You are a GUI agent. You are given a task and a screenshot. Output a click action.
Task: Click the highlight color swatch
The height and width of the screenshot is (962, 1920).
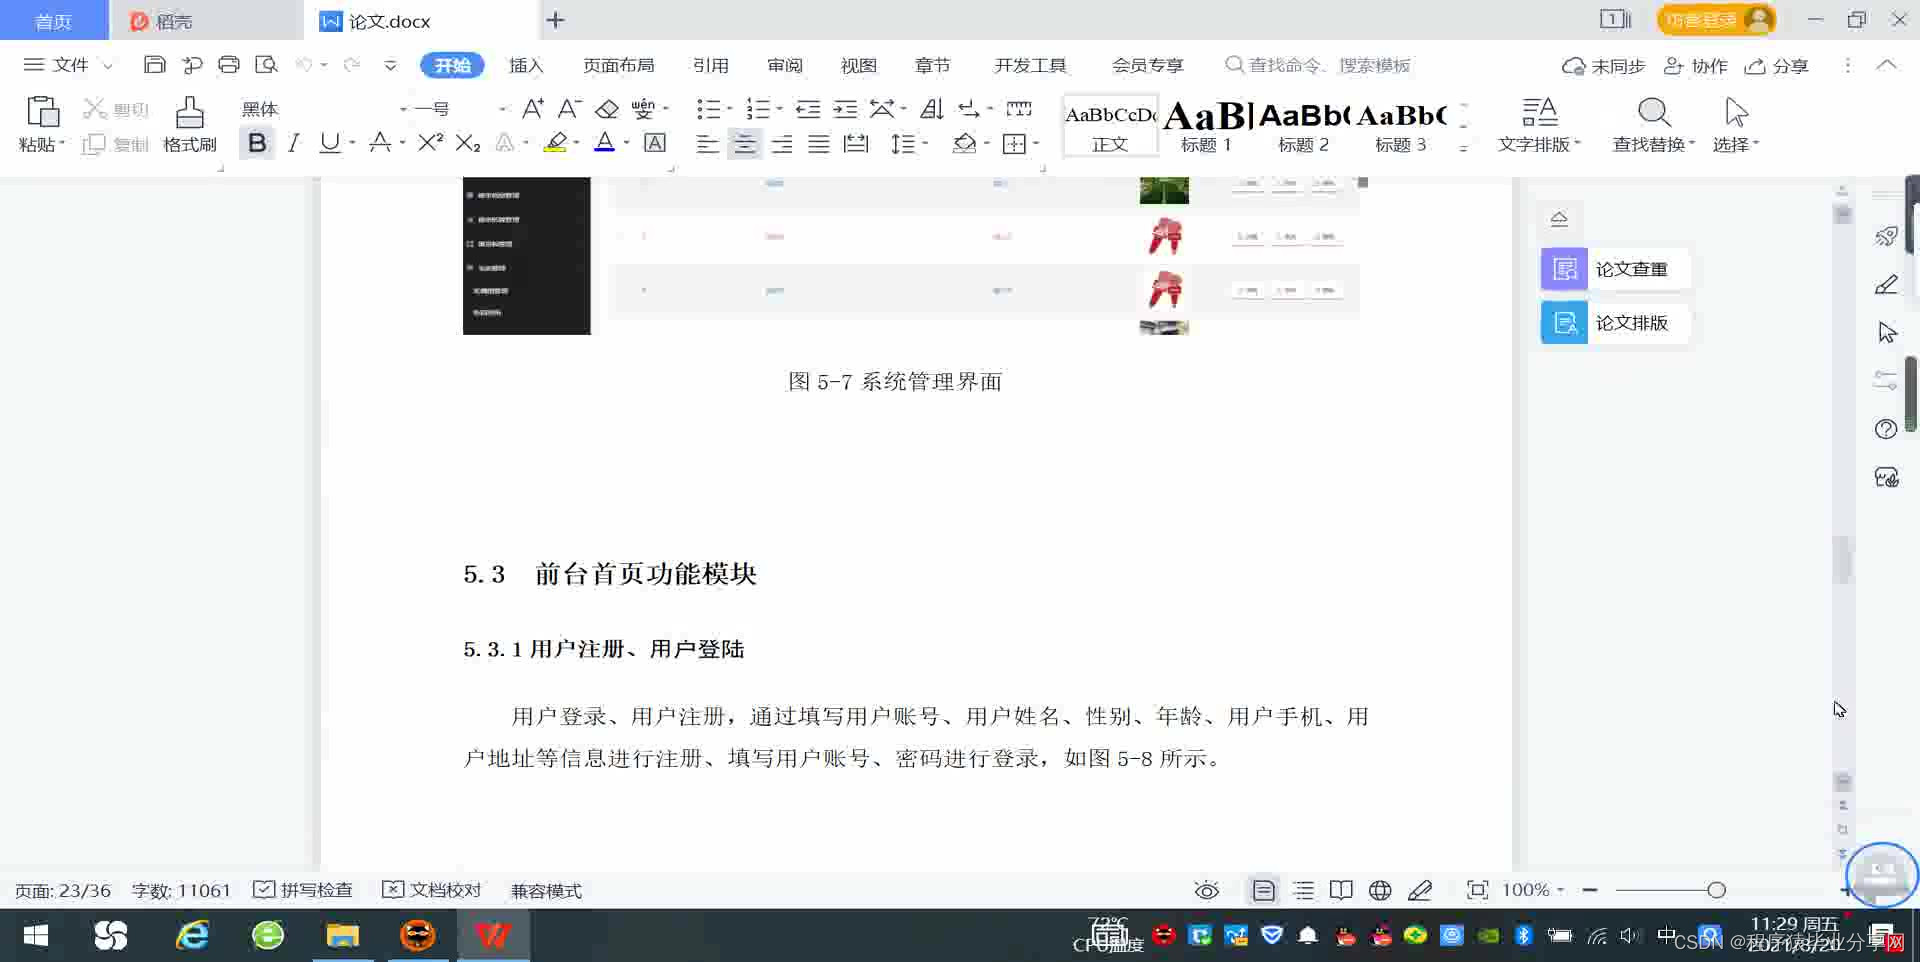click(x=556, y=143)
